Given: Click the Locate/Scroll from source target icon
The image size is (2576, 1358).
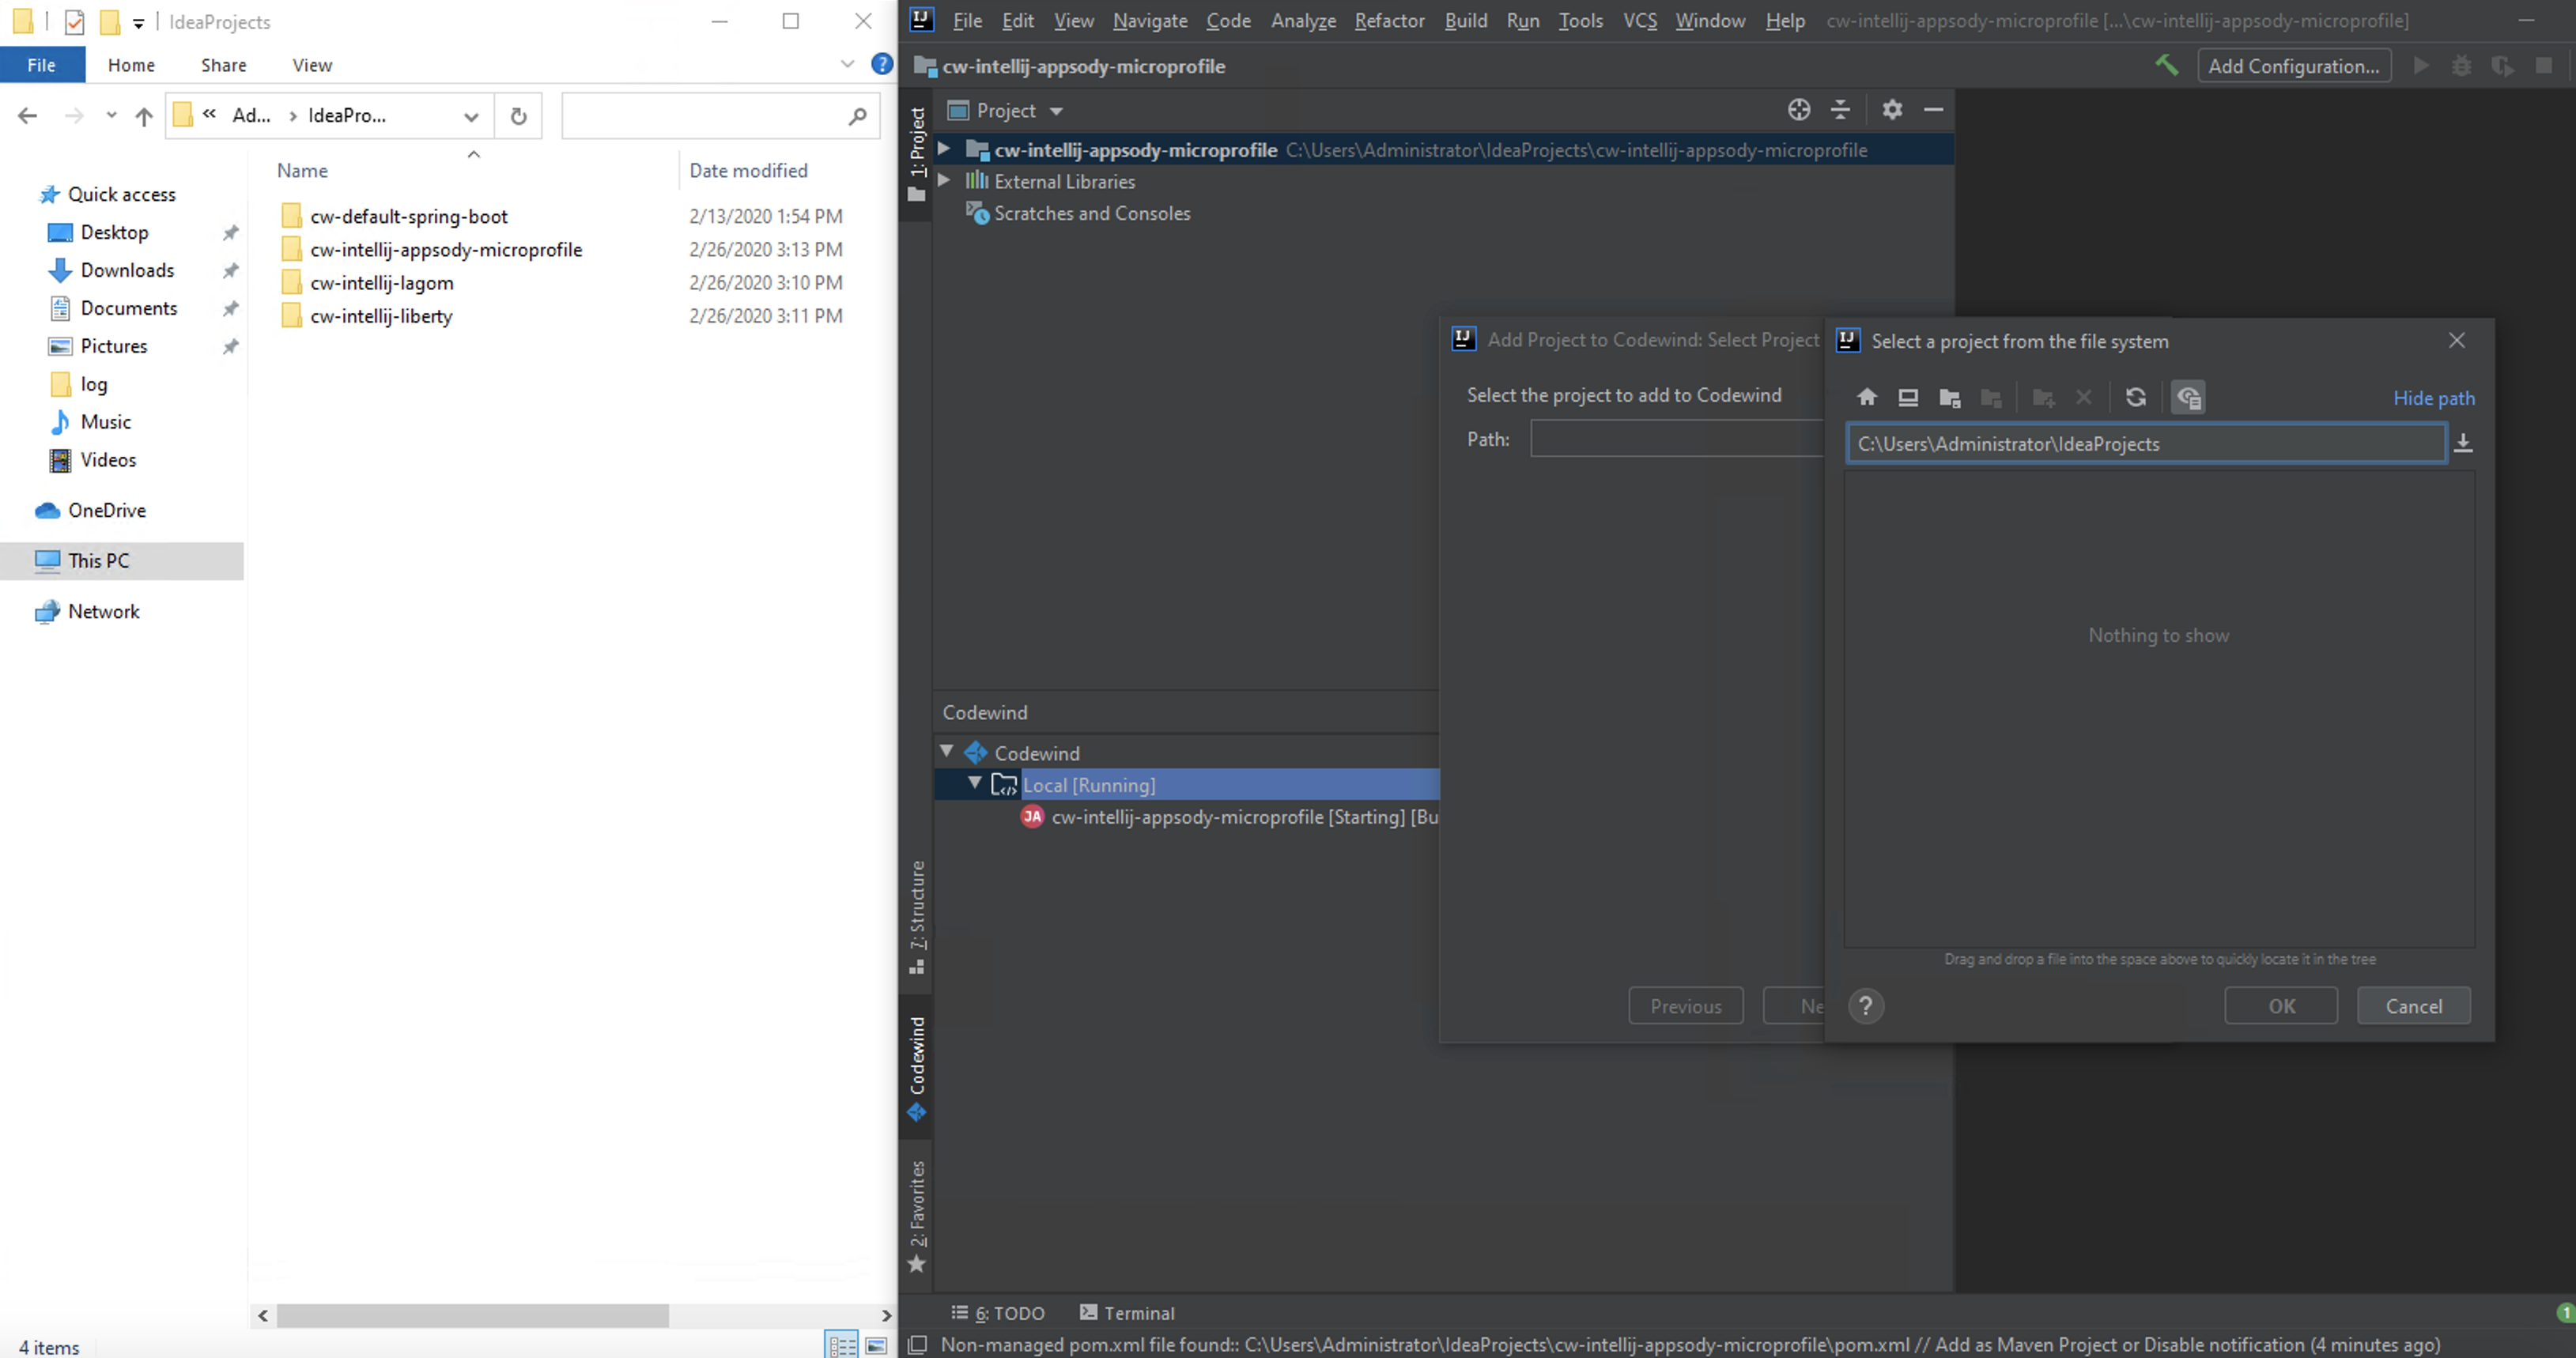Looking at the screenshot, I should [x=1798, y=110].
